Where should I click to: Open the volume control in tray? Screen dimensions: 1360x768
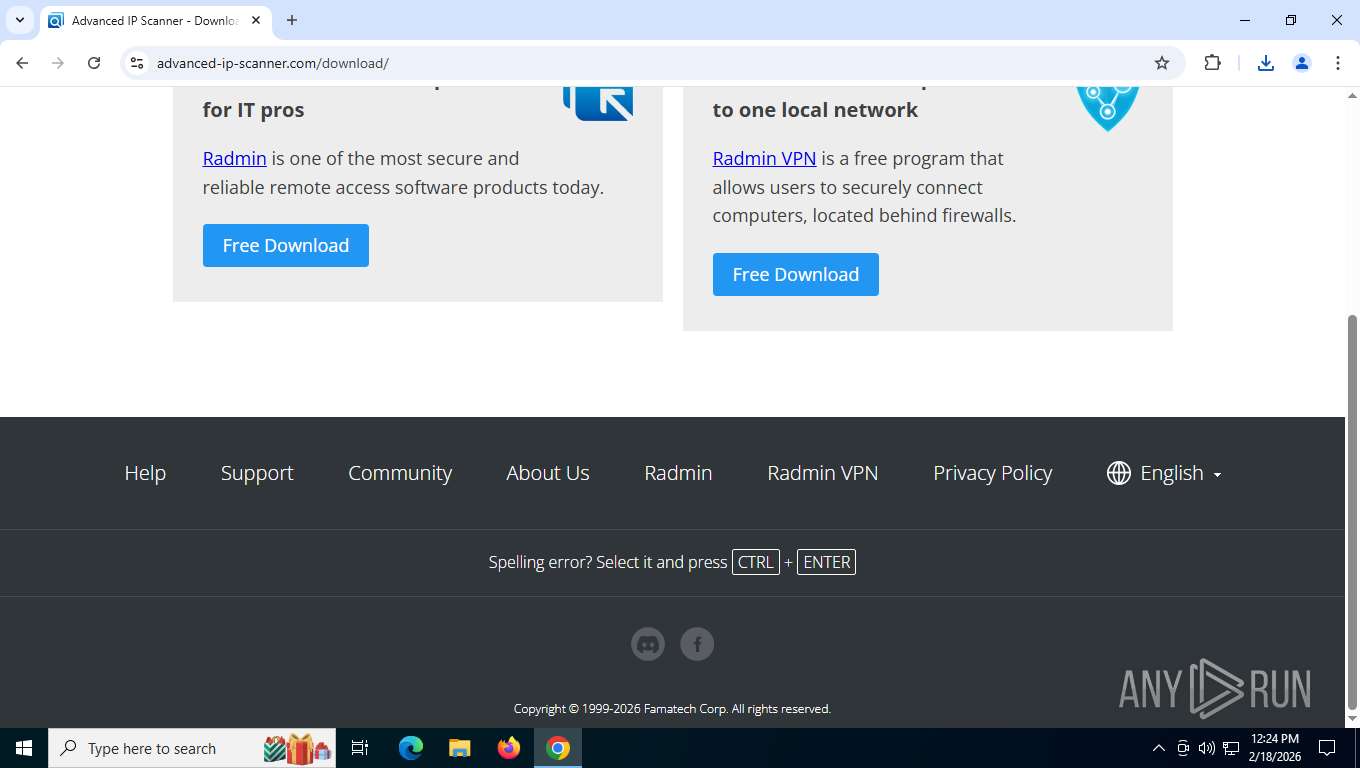(x=1207, y=748)
